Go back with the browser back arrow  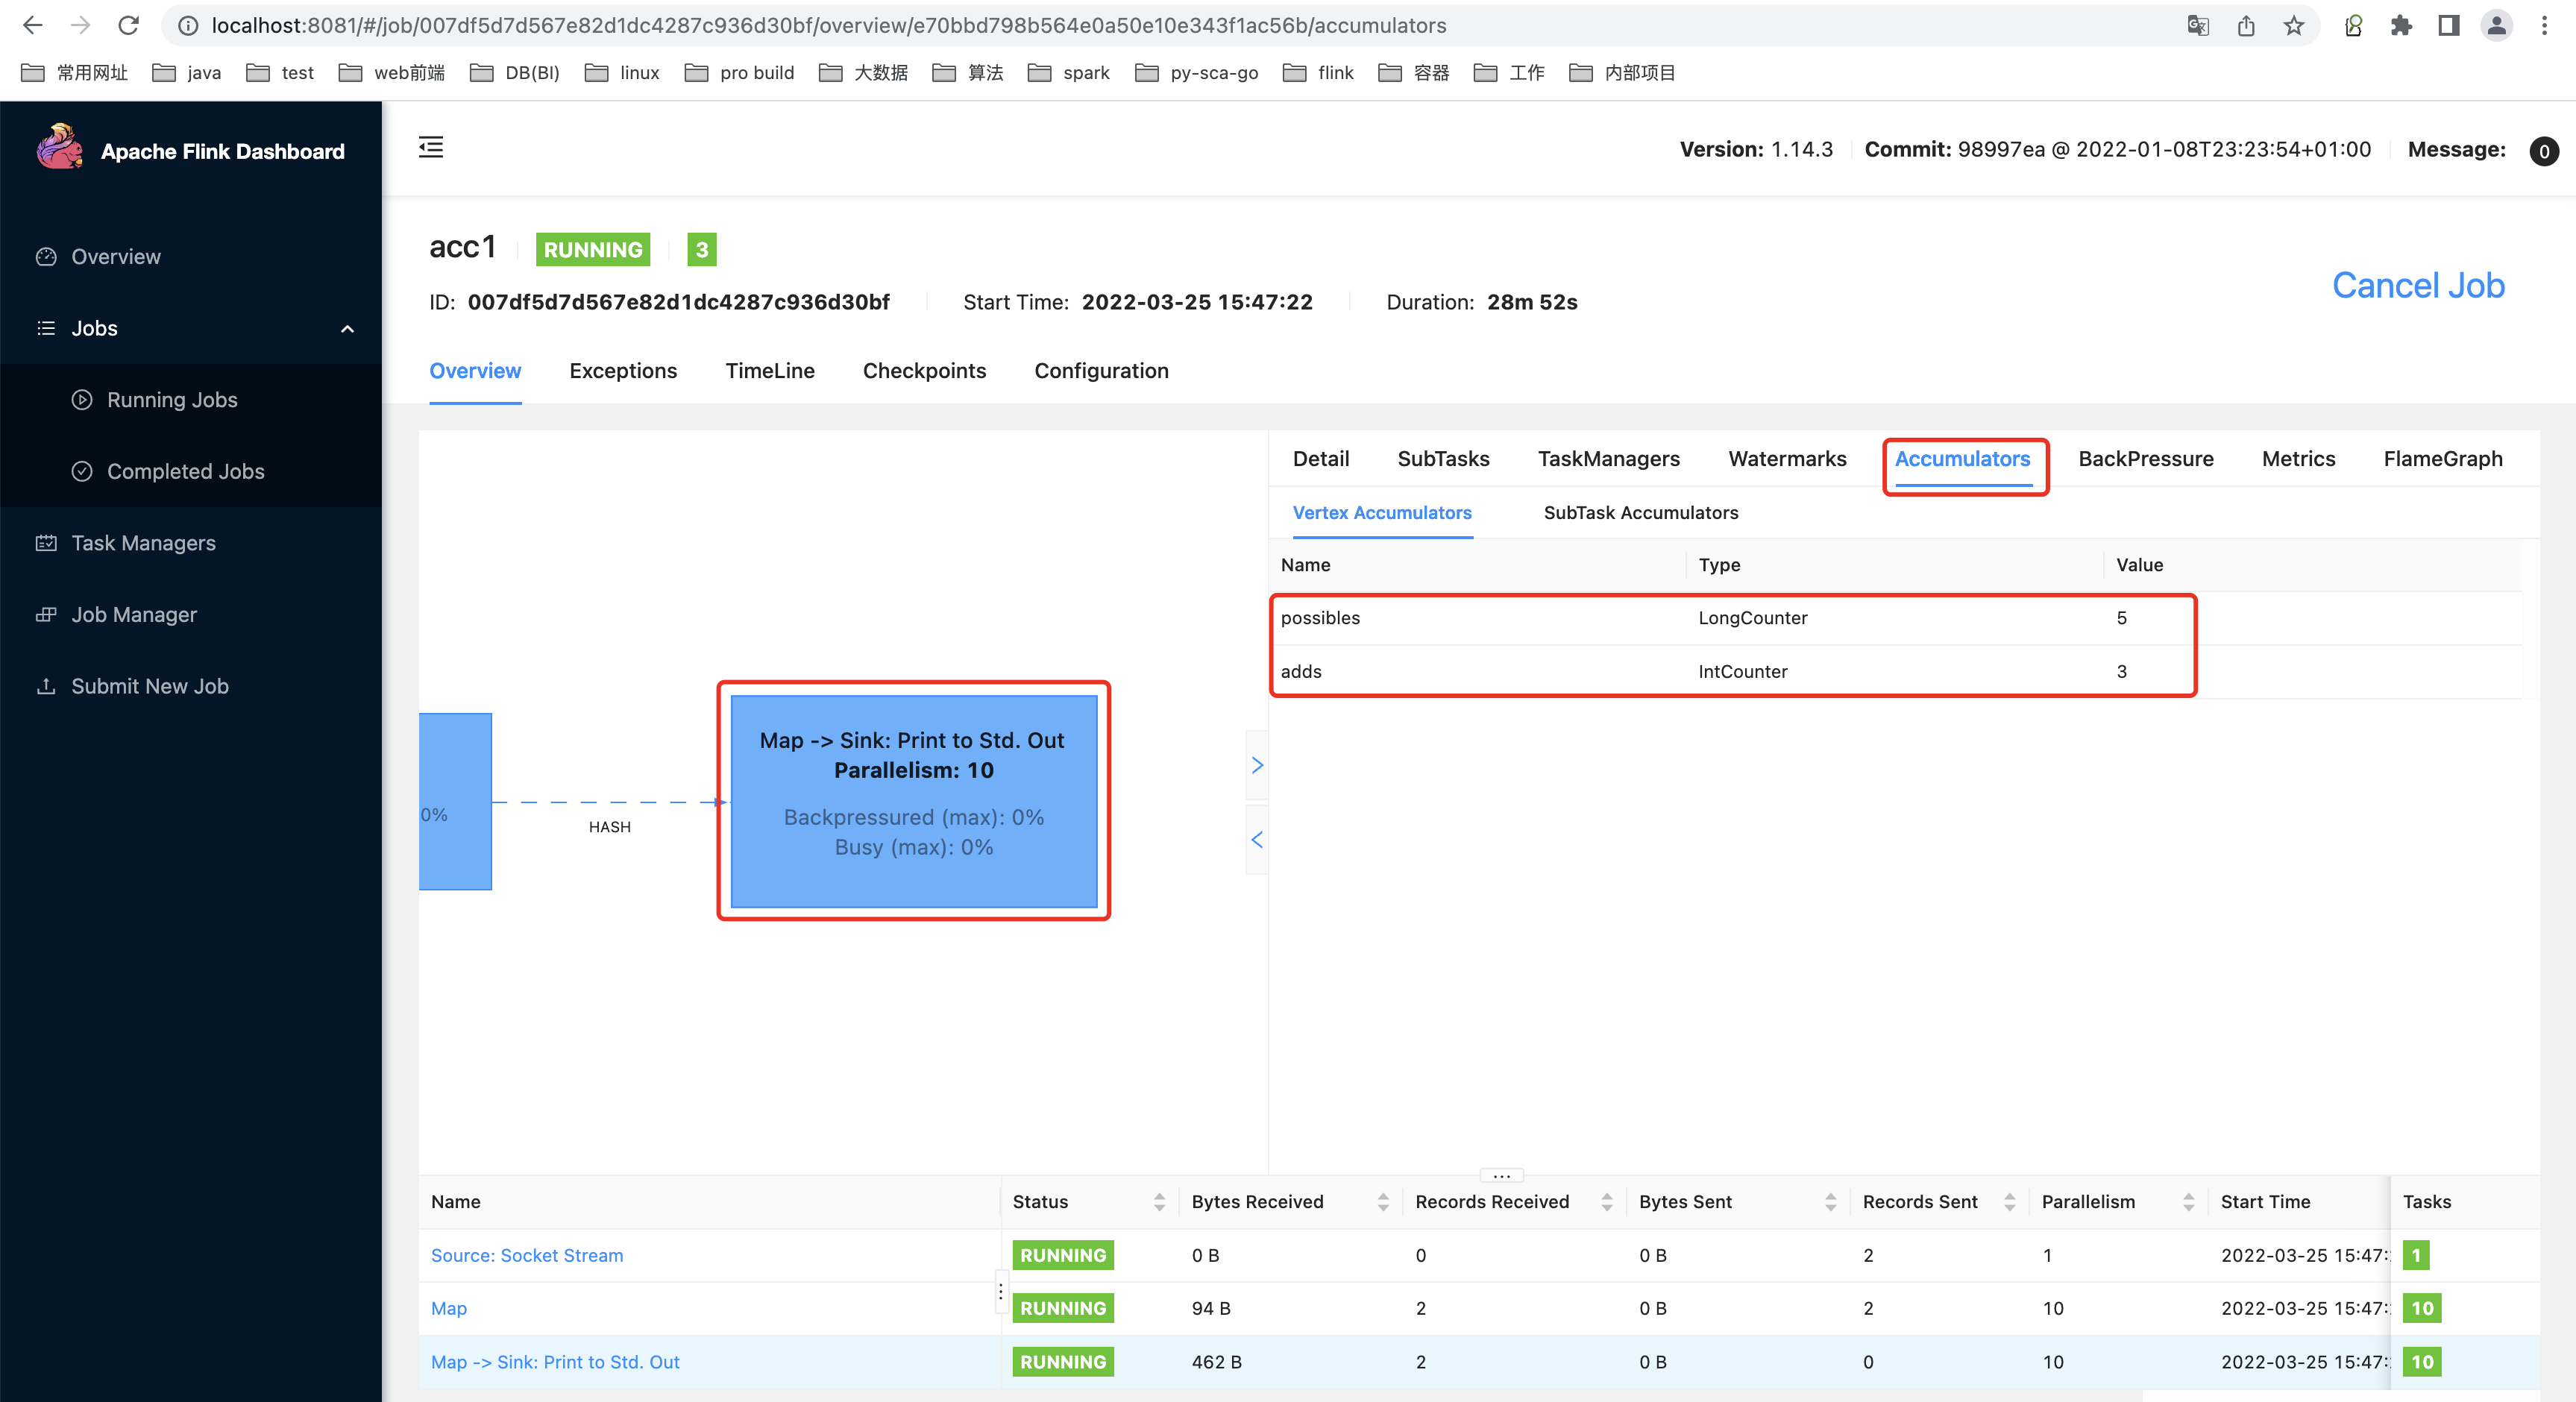pos(32,25)
